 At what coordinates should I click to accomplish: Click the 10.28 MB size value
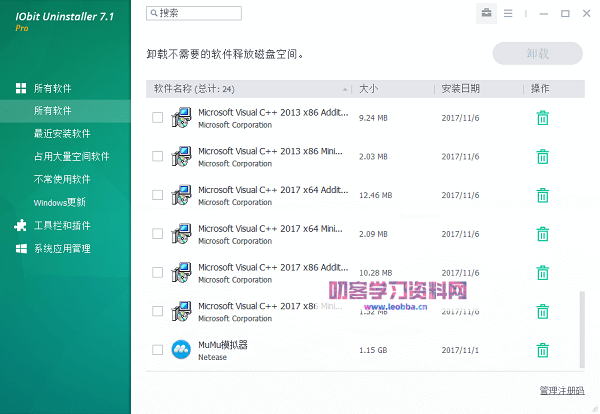point(375,273)
